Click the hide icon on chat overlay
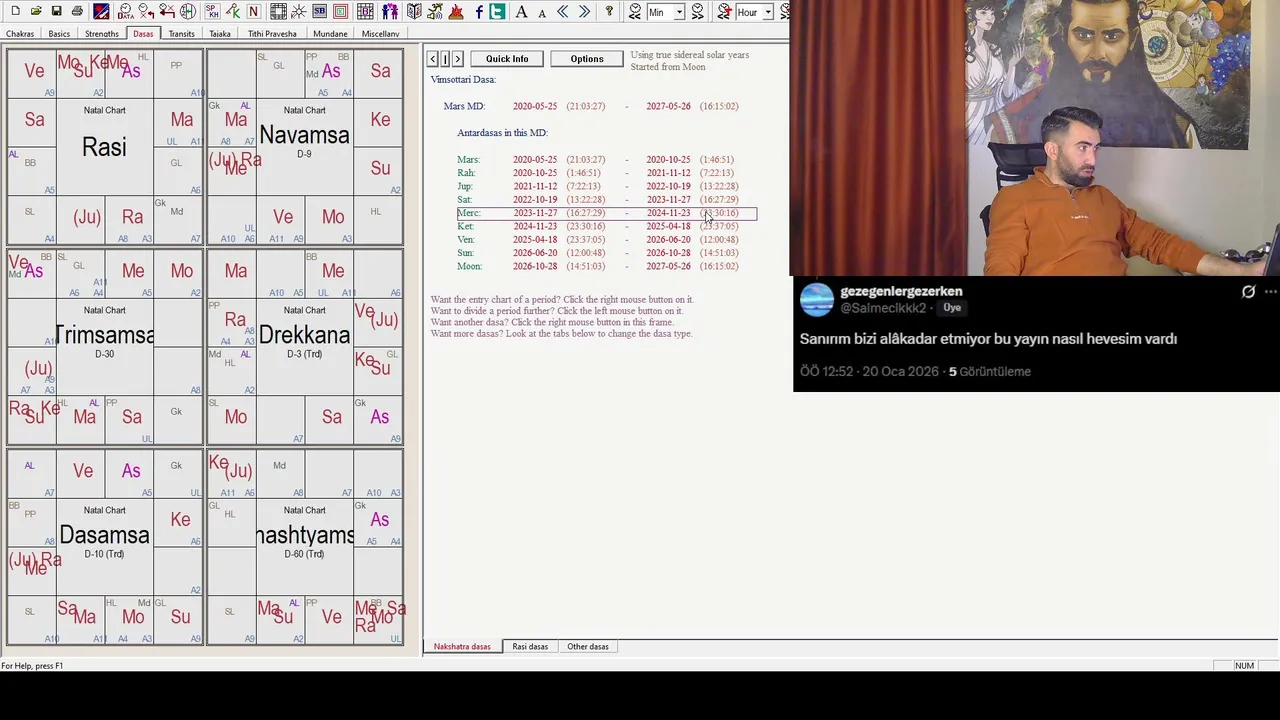 (1248, 292)
